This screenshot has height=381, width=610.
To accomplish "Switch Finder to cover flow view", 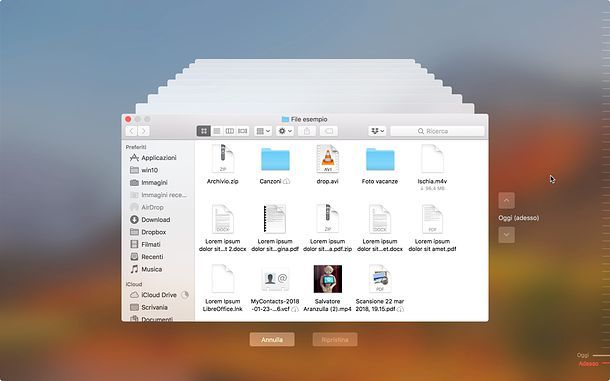I will 243,131.
